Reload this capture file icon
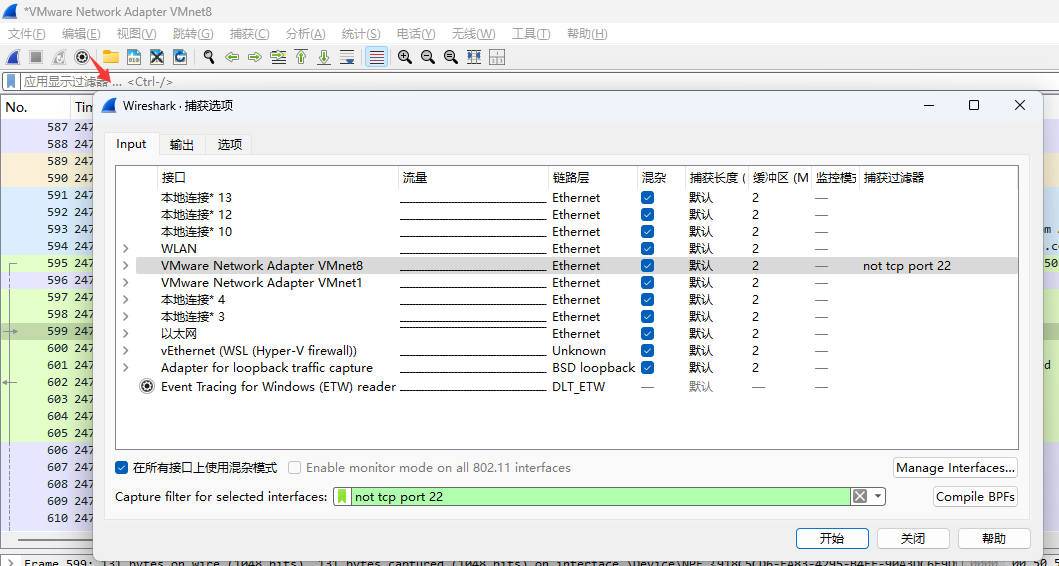This screenshot has width=1059, height=566. tap(180, 57)
